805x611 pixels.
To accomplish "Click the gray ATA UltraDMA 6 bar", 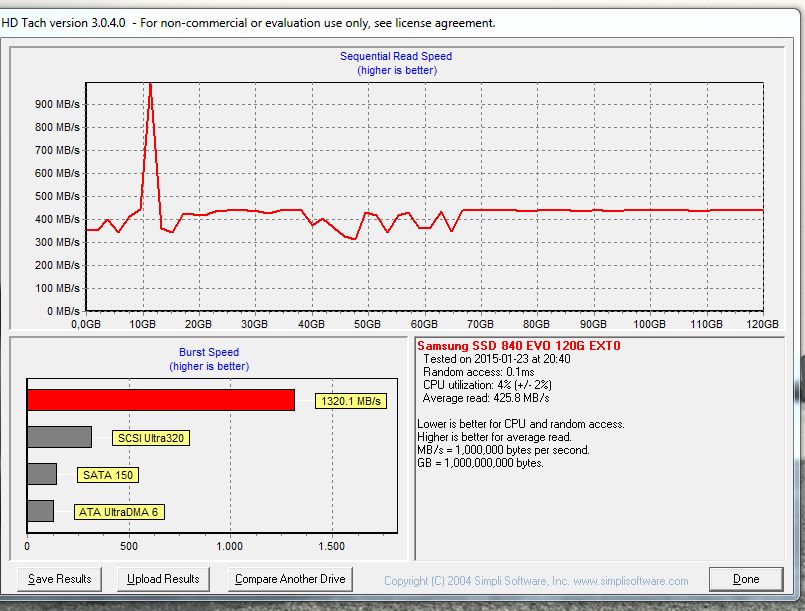I will 40,511.
